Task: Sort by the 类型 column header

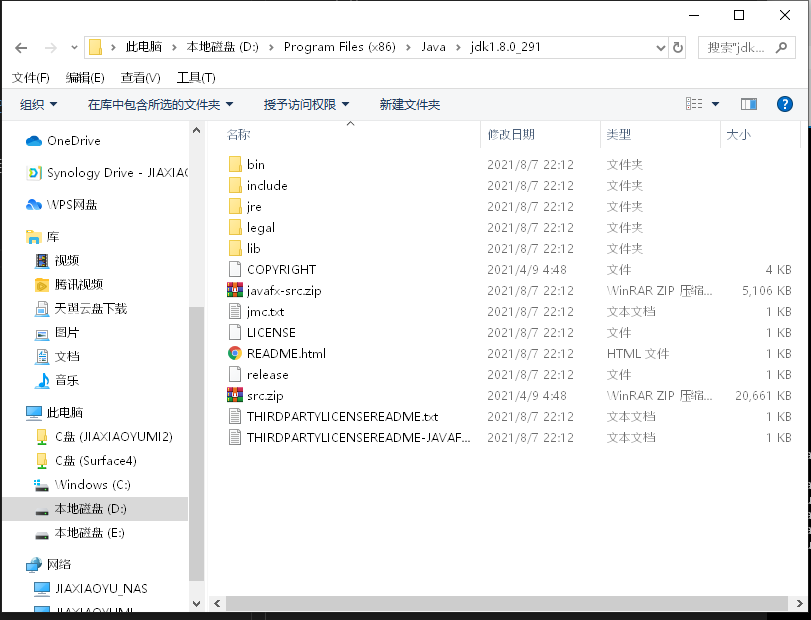Action: click(x=619, y=134)
